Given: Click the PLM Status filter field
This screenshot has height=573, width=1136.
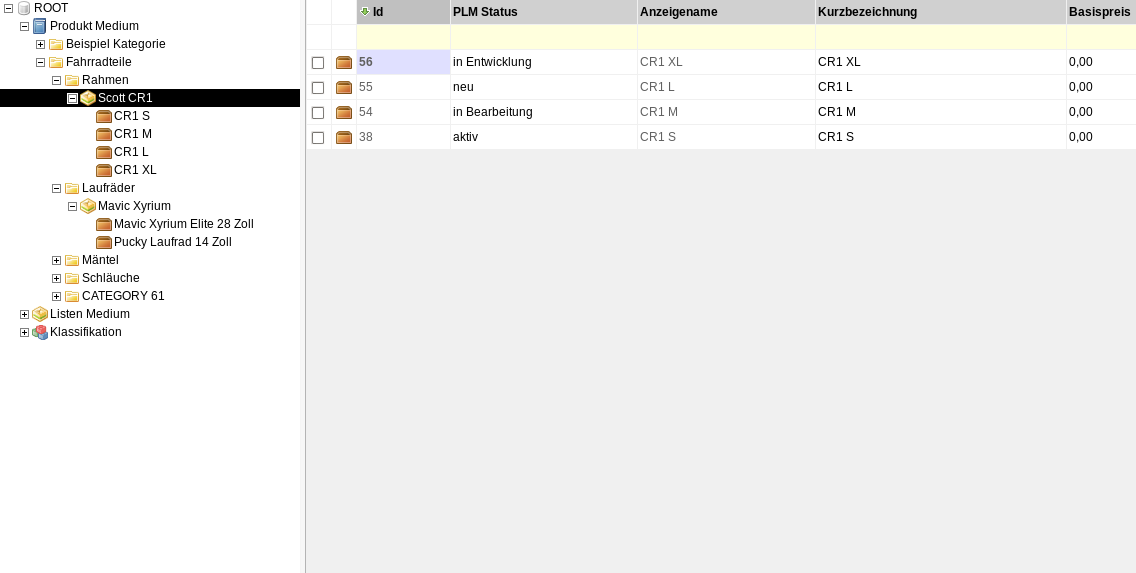Looking at the screenshot, I should tap(543, 37).
